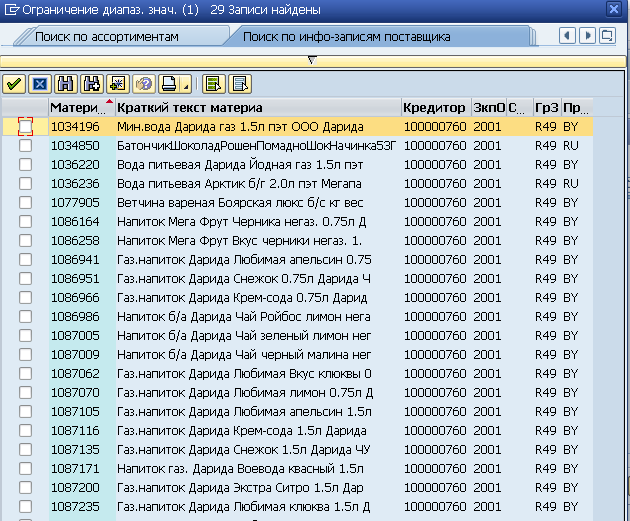Click text БатончикШоколадРошен row description

[x=257, y=145]
